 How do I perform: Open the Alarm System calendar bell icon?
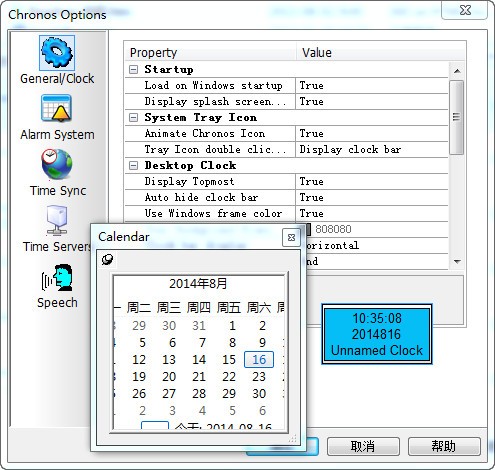coord(56,108)
